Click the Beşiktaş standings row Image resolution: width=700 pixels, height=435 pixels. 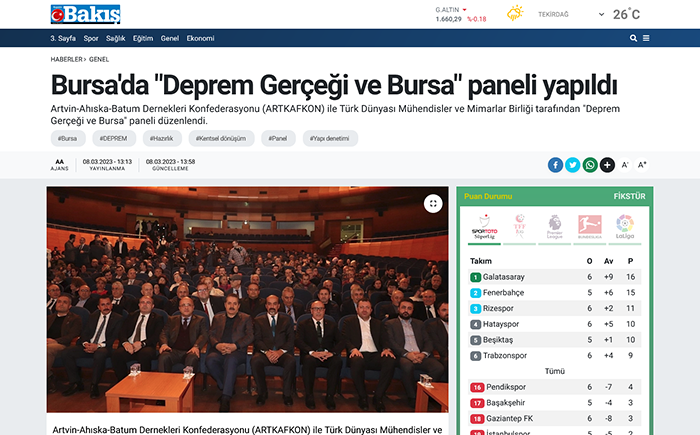tap(554, 340)
